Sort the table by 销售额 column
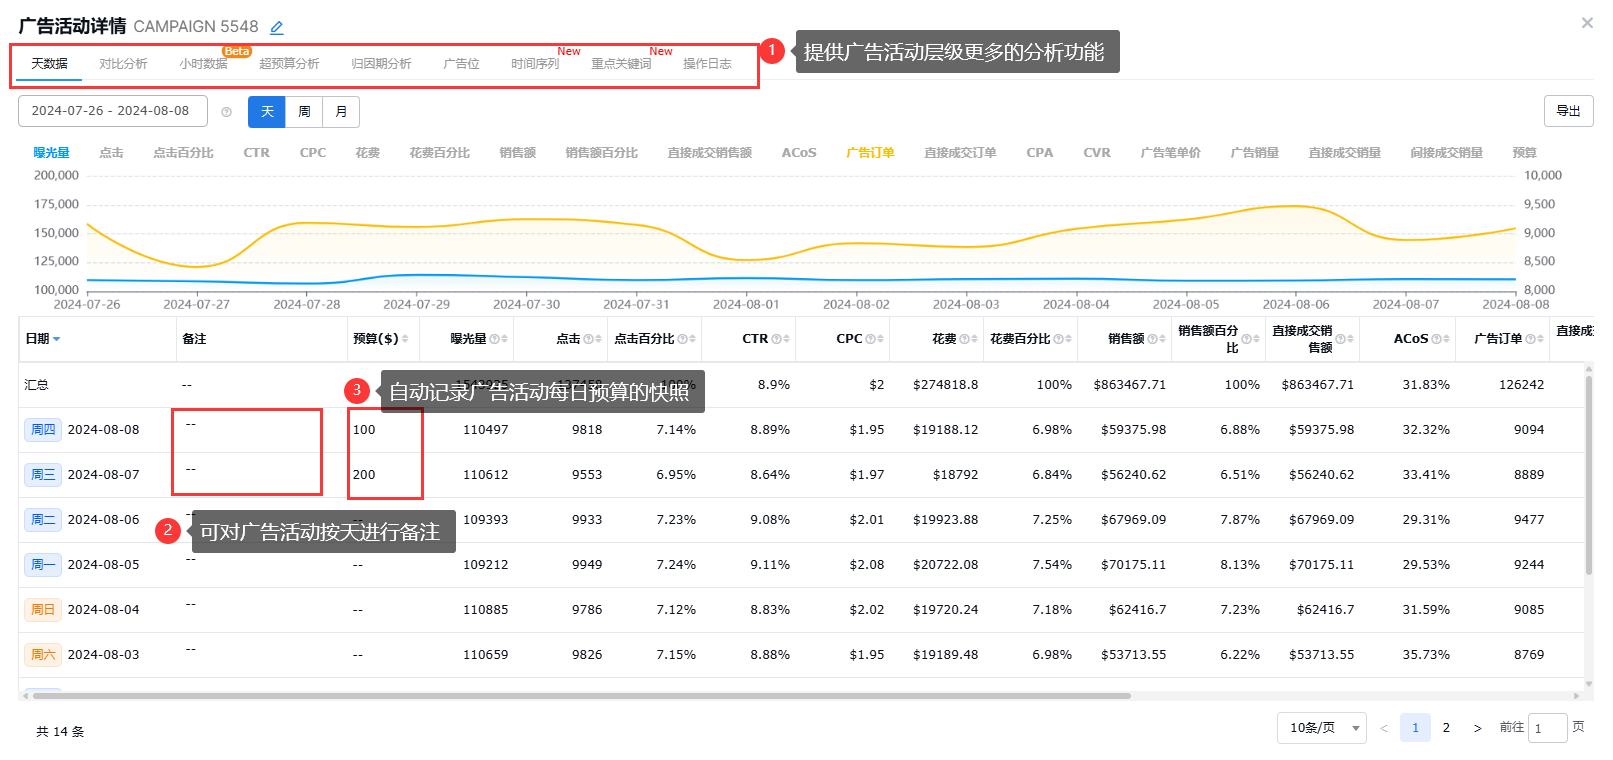This screenshot has height=760, width=1613. 1162,339
